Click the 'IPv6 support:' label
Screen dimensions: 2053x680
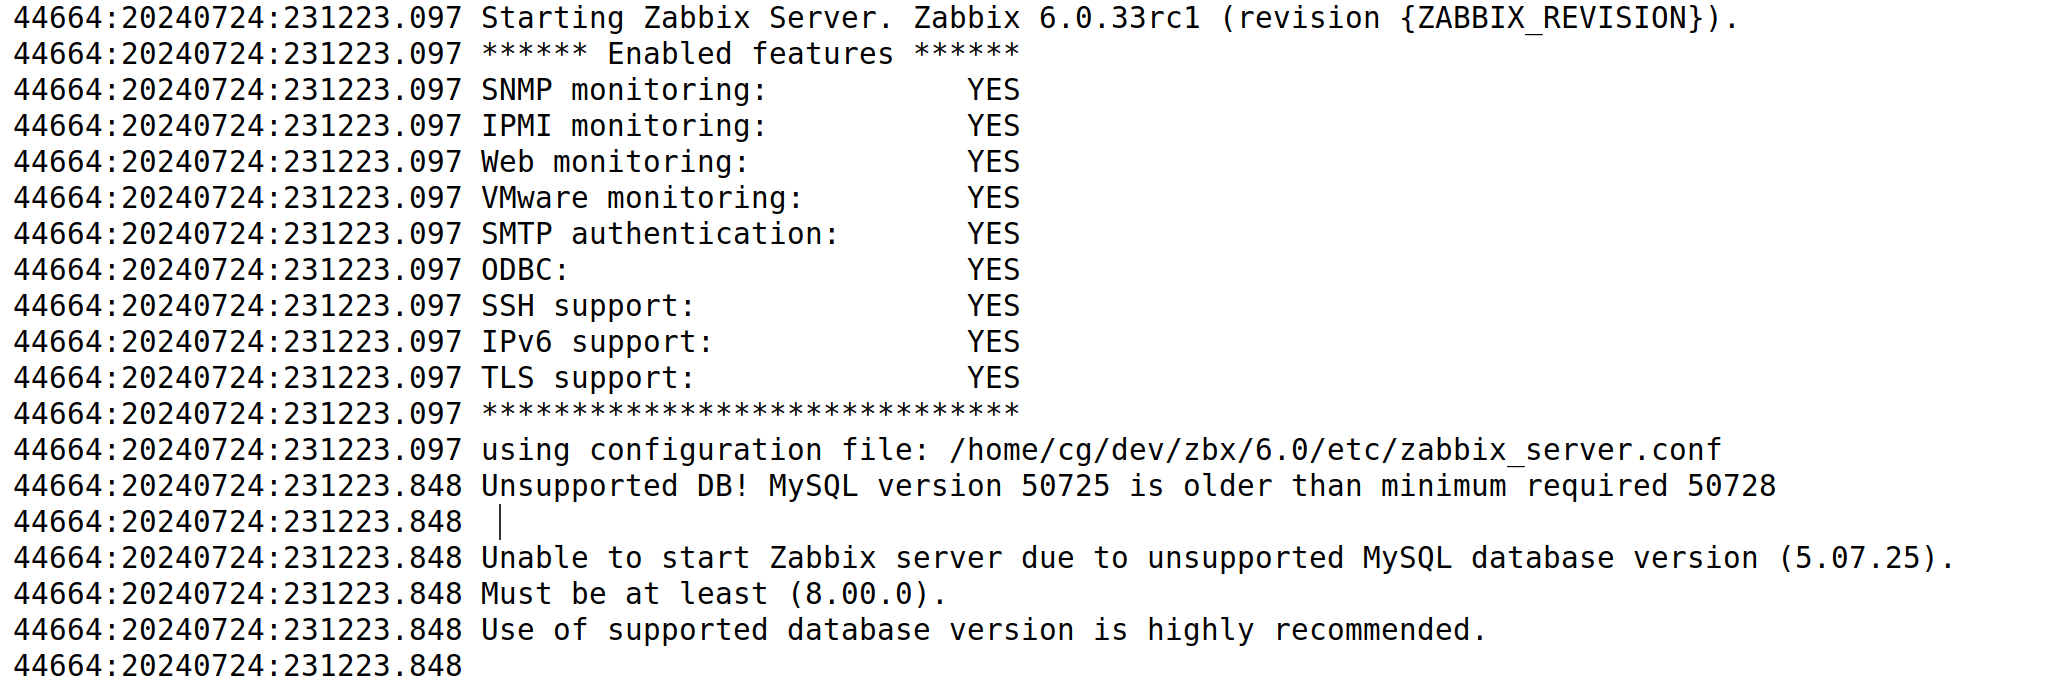coord(597,342)
